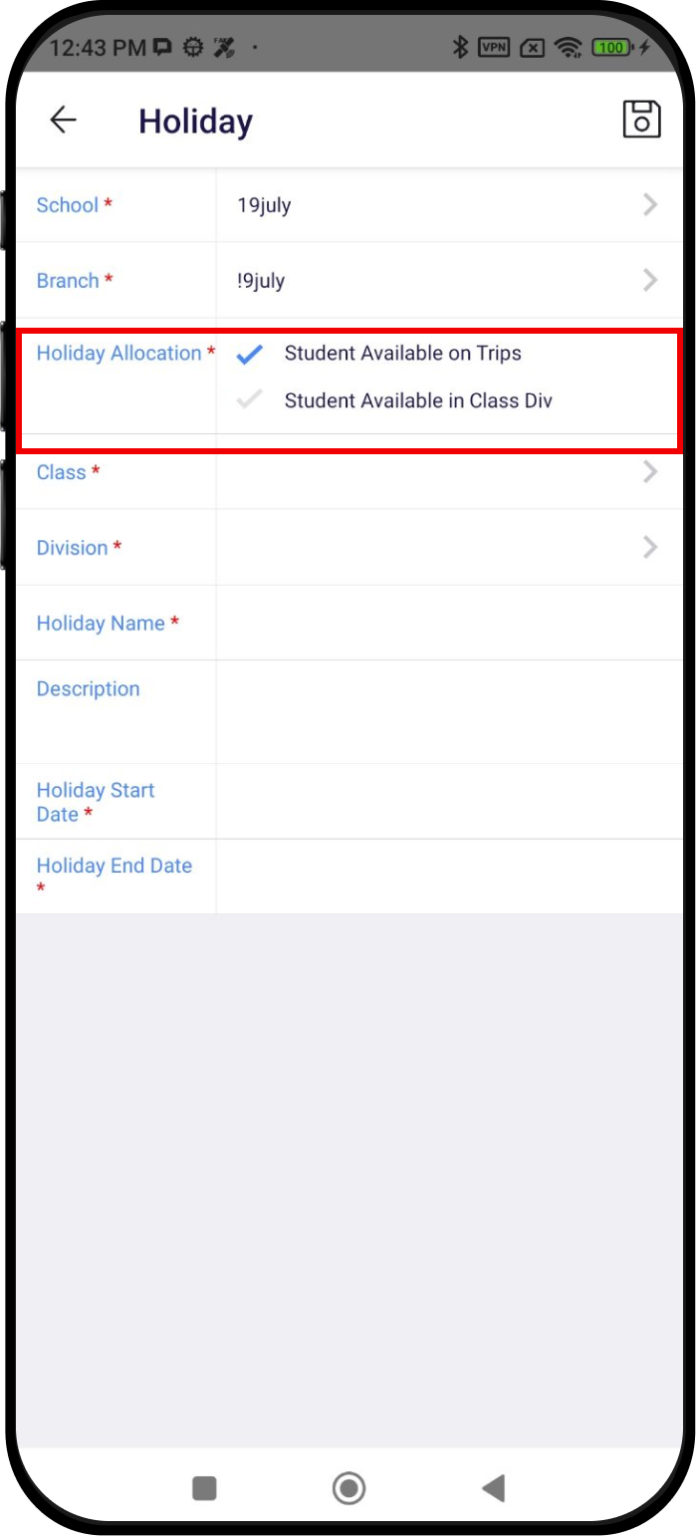Tap the back arrow icon
696x1536 pixels.
[63, 120]
